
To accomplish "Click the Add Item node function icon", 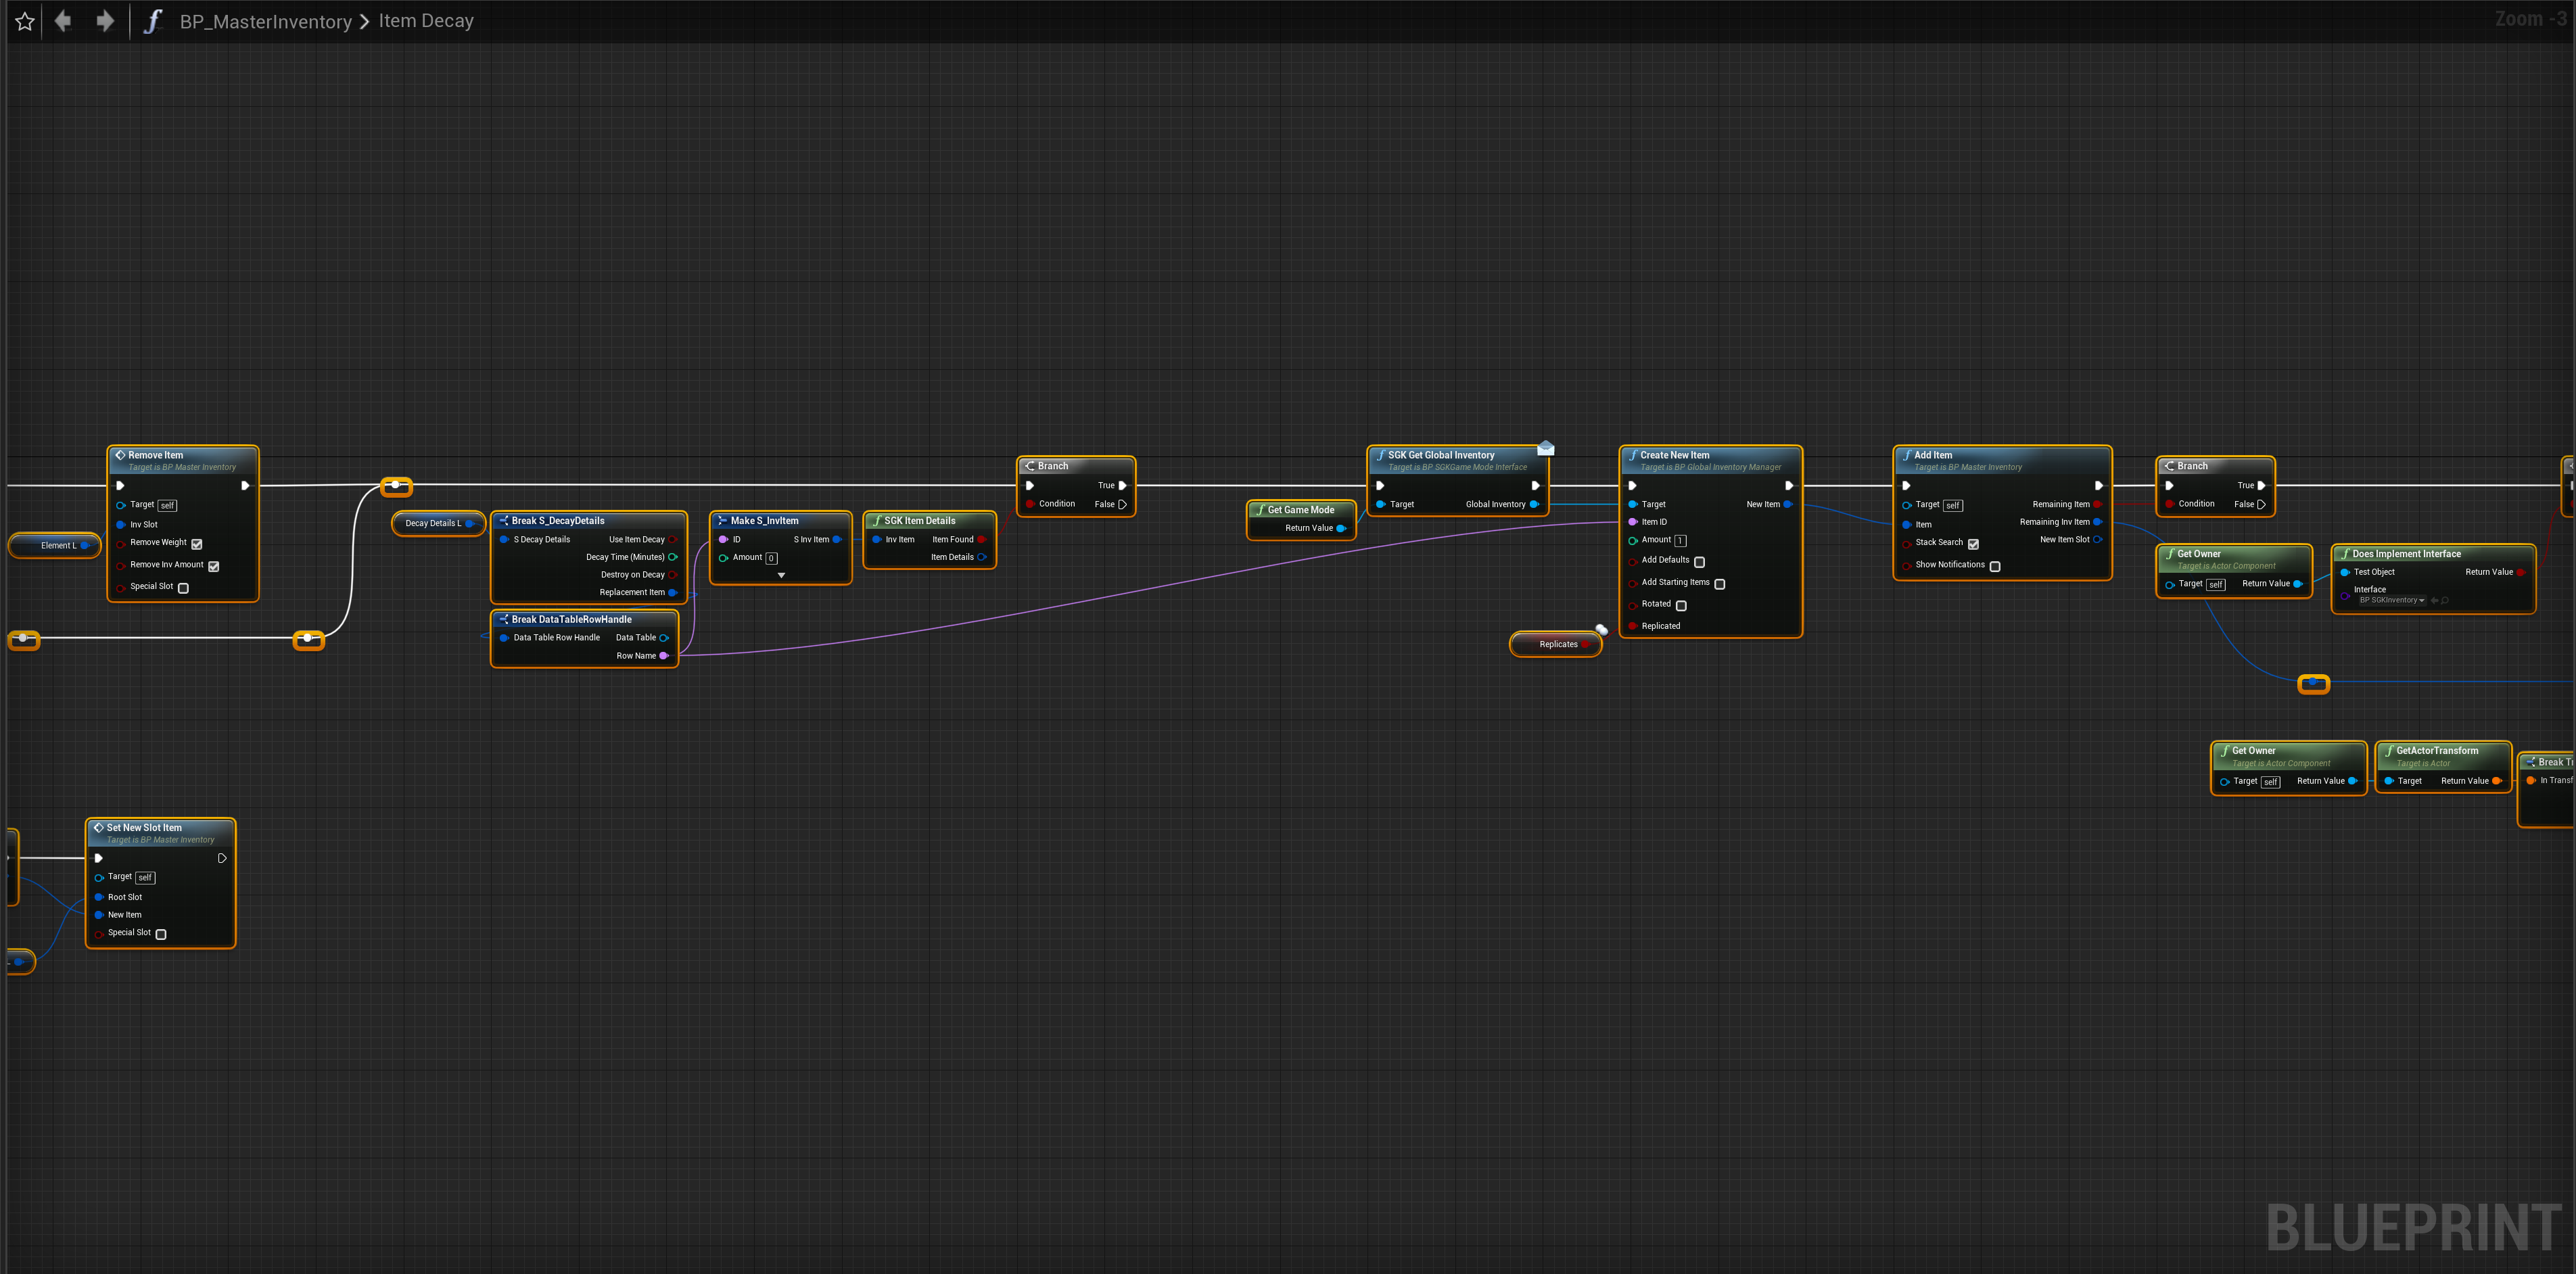I will coord(1907,455).
